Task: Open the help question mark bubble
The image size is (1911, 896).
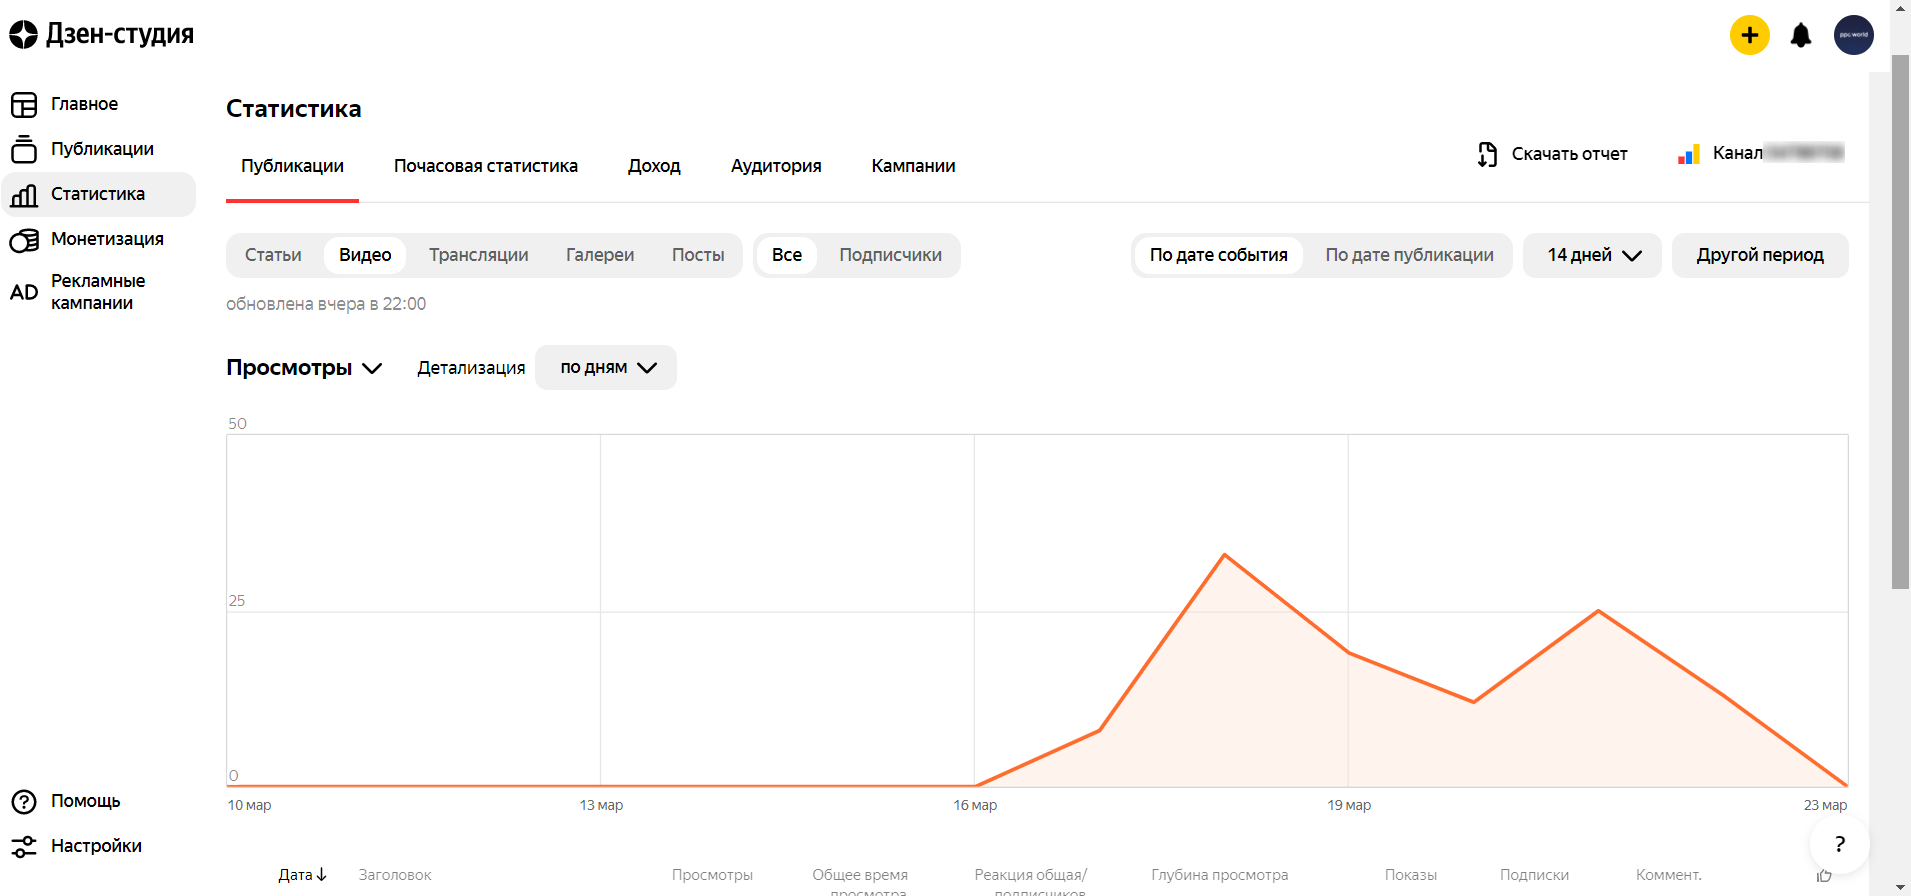Action: click(1838, 844)
